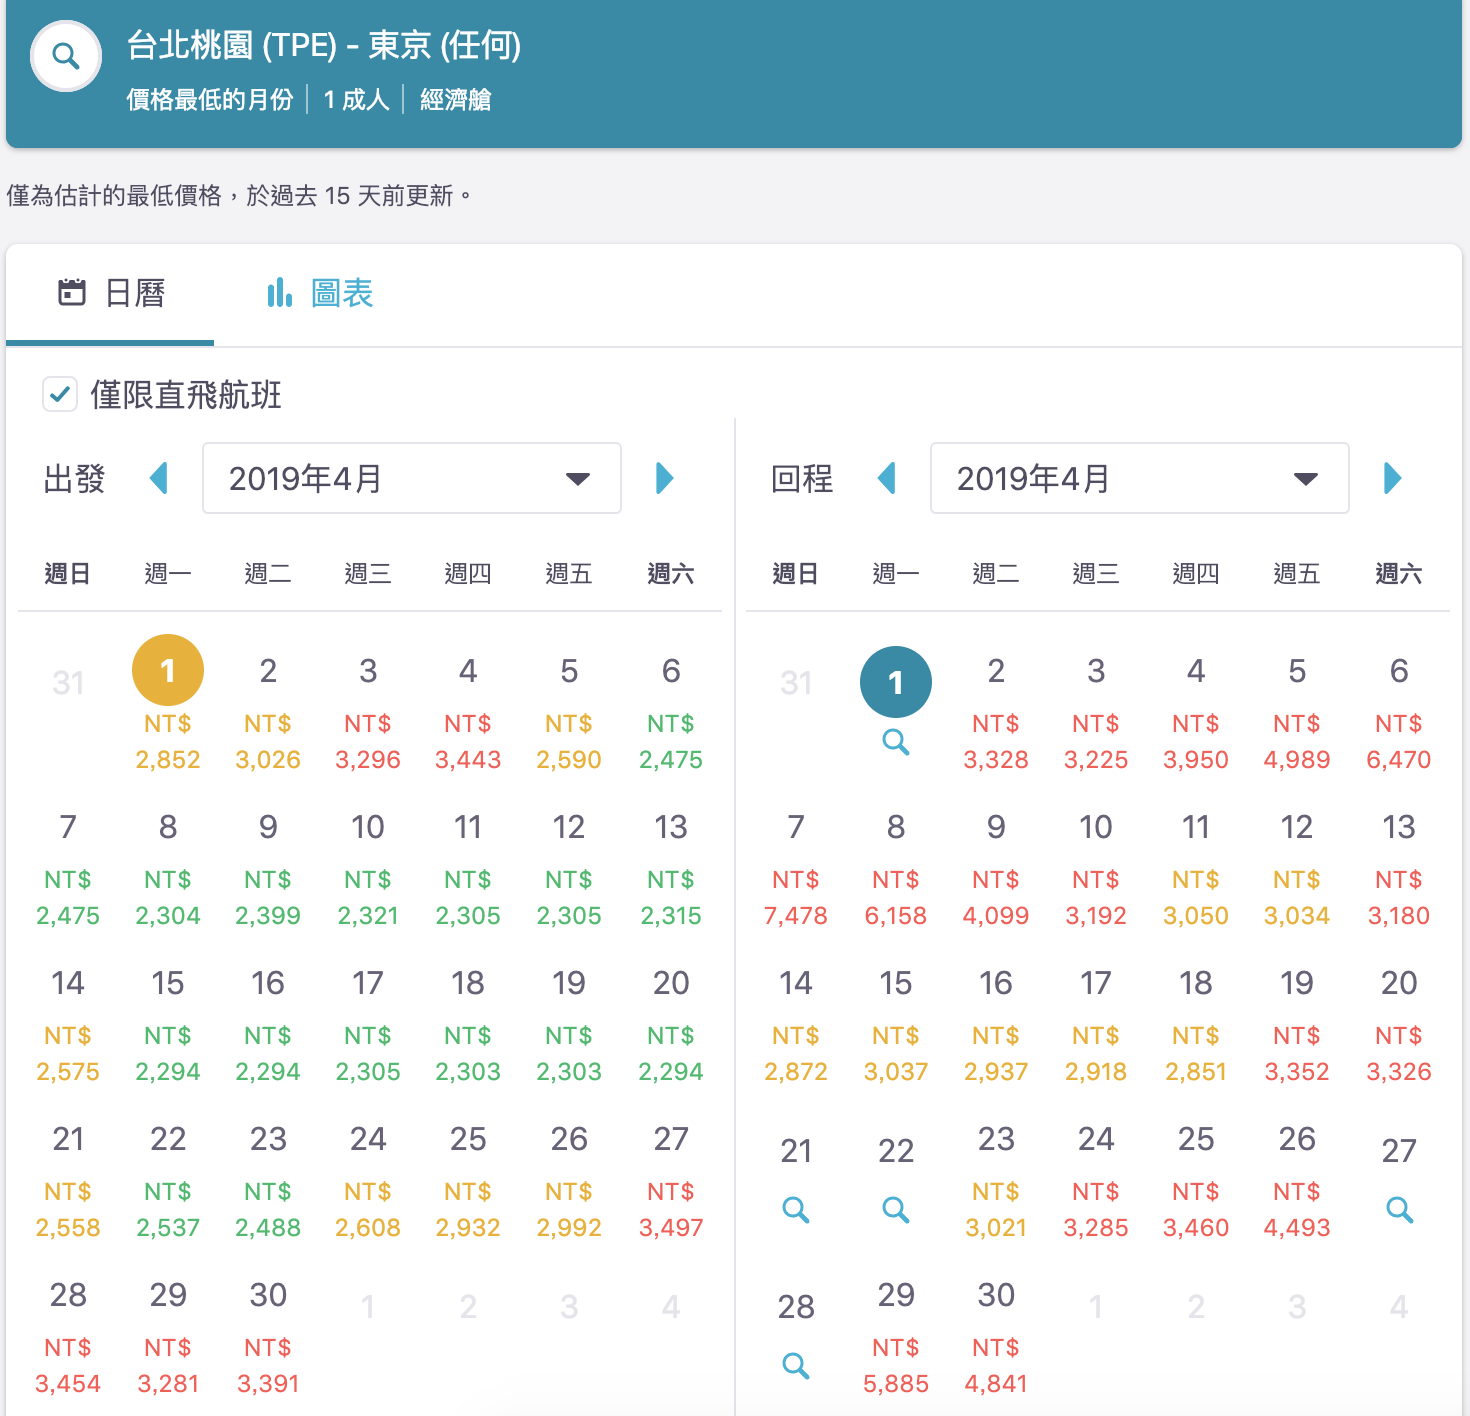Image resolution: width=1470 pixels, height=1416 pixels.
Task: Click the selected return date 1 circle
Action: click(895, 682)
